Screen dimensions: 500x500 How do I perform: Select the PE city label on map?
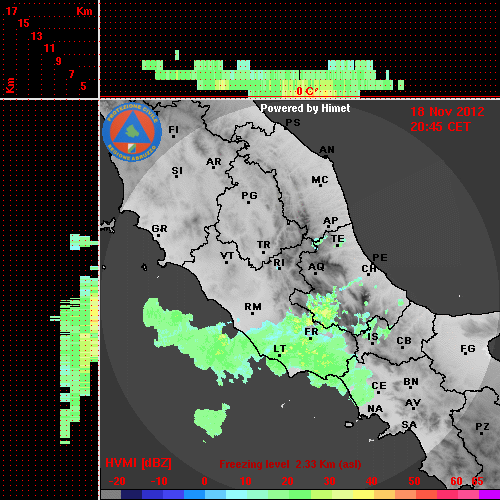(380, 257)
